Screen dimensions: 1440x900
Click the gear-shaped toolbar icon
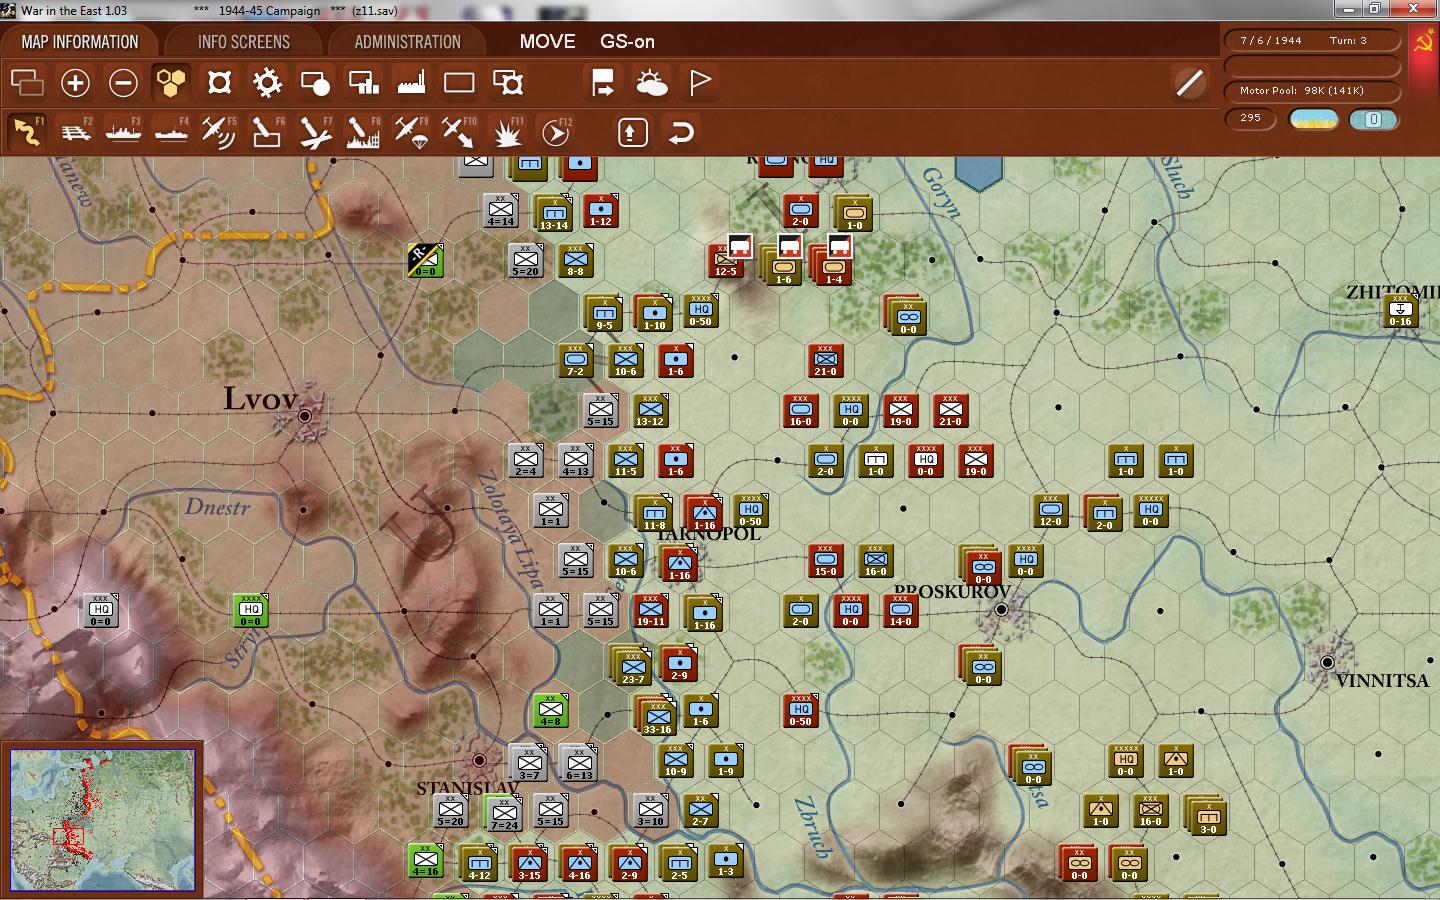[267, 82]
